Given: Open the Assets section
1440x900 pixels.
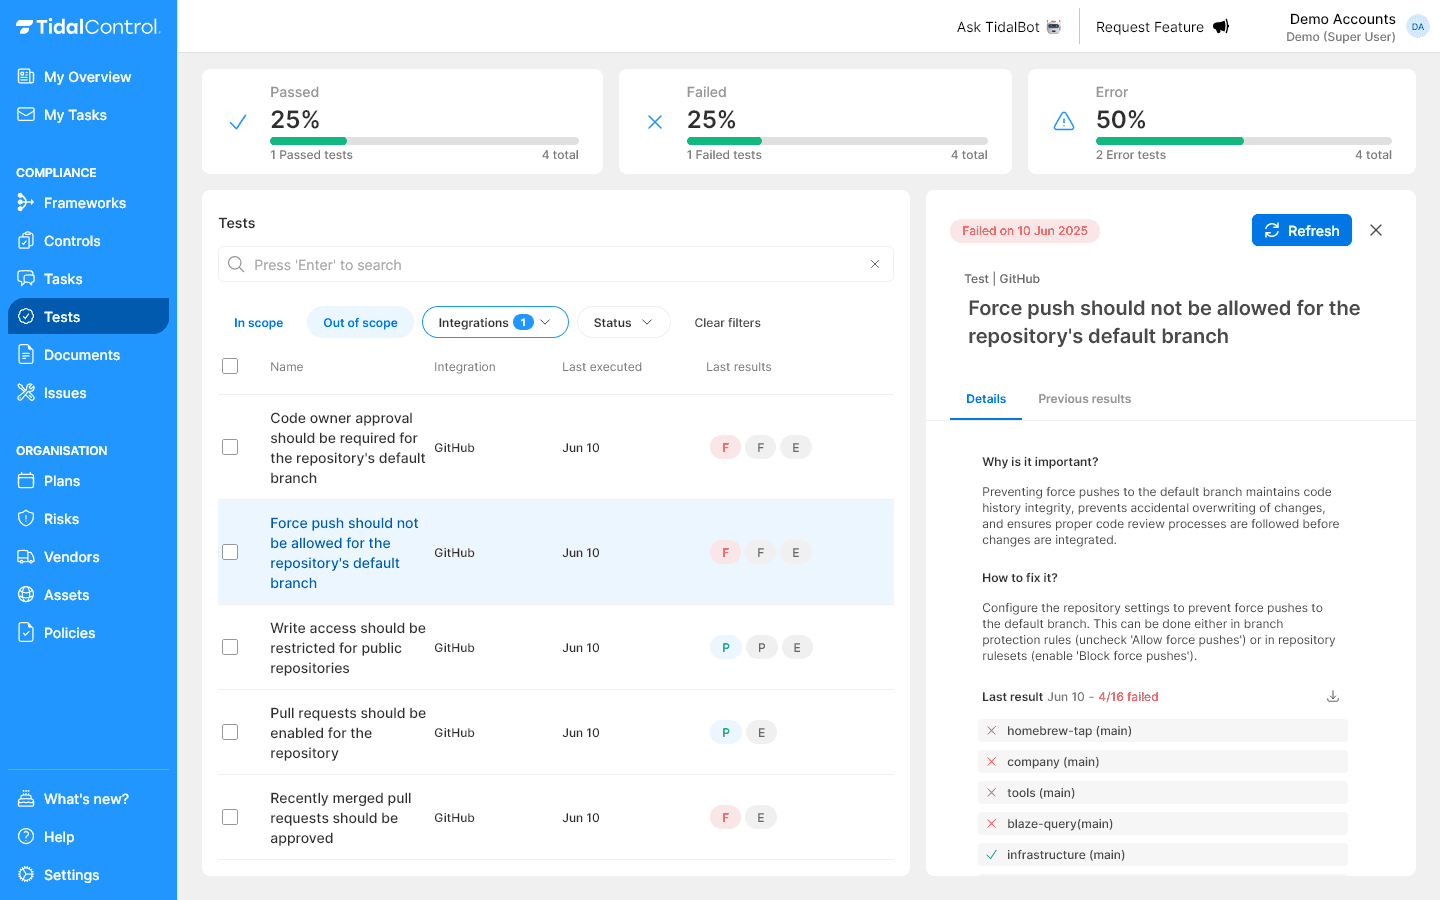Looking at the screenshot, I should pyautogui.click(x=67, y=594).
